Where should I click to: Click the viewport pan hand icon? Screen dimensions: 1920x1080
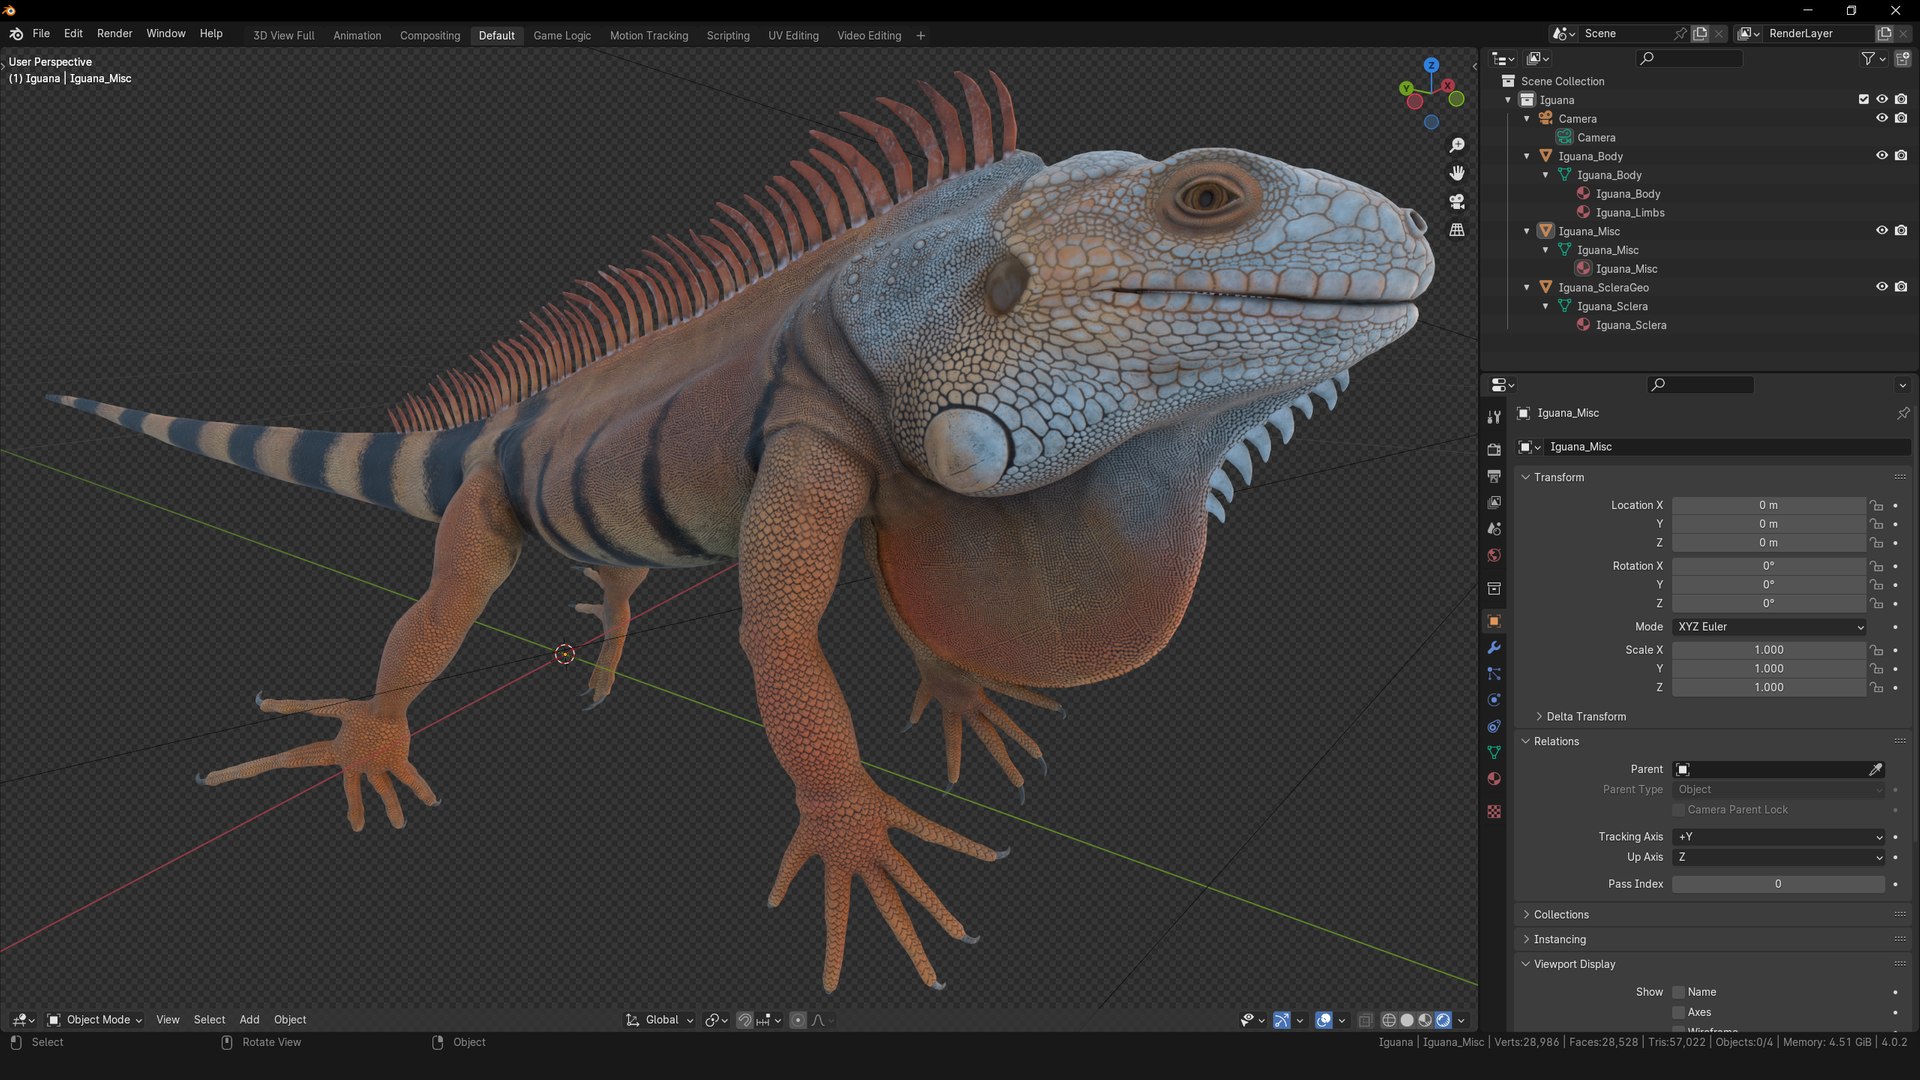1457,174
